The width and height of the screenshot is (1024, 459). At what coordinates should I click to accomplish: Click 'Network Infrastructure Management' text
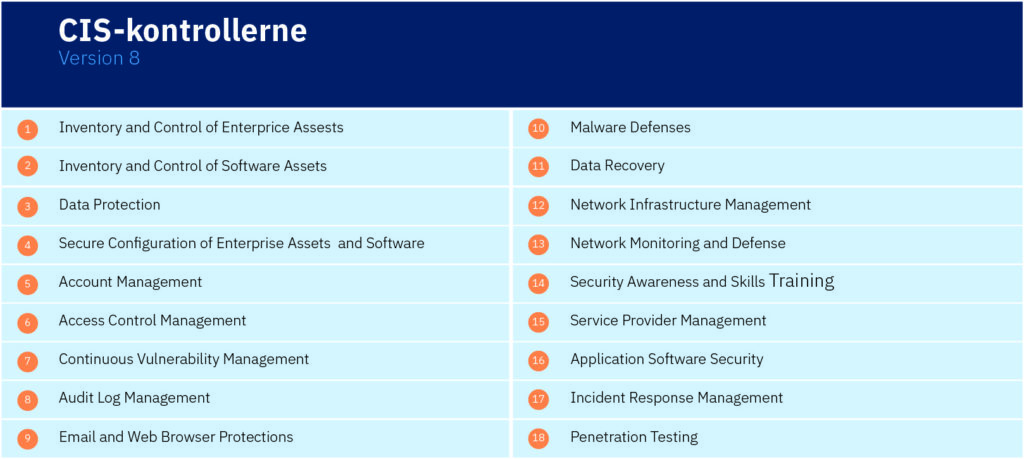click(690, 204)
